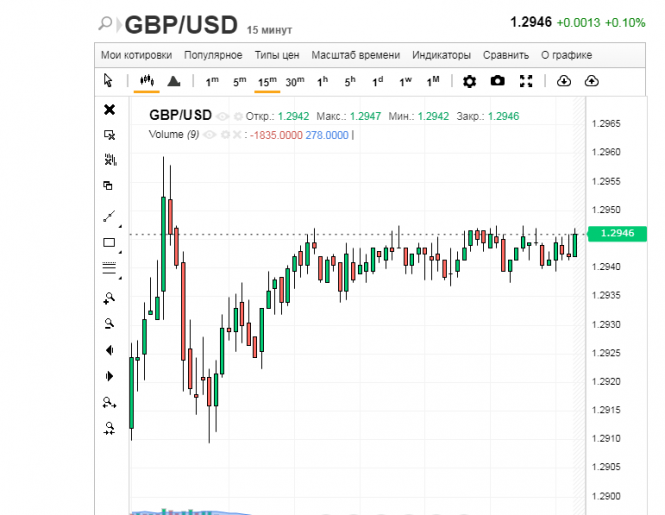Screen dimensions: 665x515
Task: Click the zoom in magnifier icon
Action: [x=109, y=298]
